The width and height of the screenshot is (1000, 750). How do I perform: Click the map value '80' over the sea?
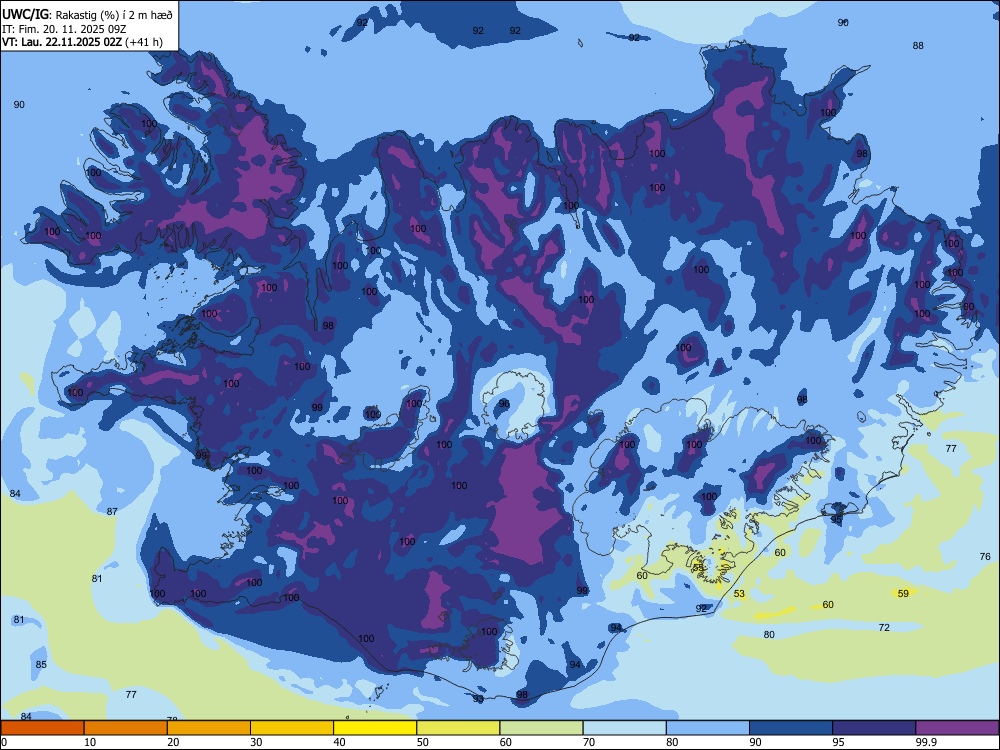coord(769,635)
